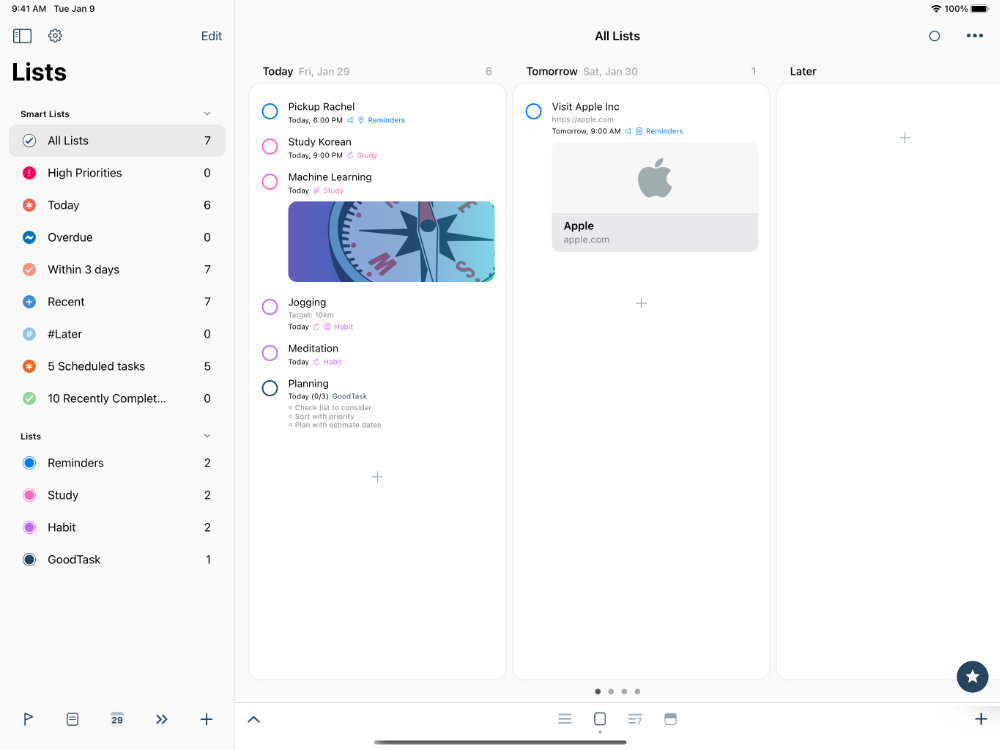Viewport: 1000px width, 750px height.
Task: Jump to second page indicator dot
Action: (x=611, y=691)
